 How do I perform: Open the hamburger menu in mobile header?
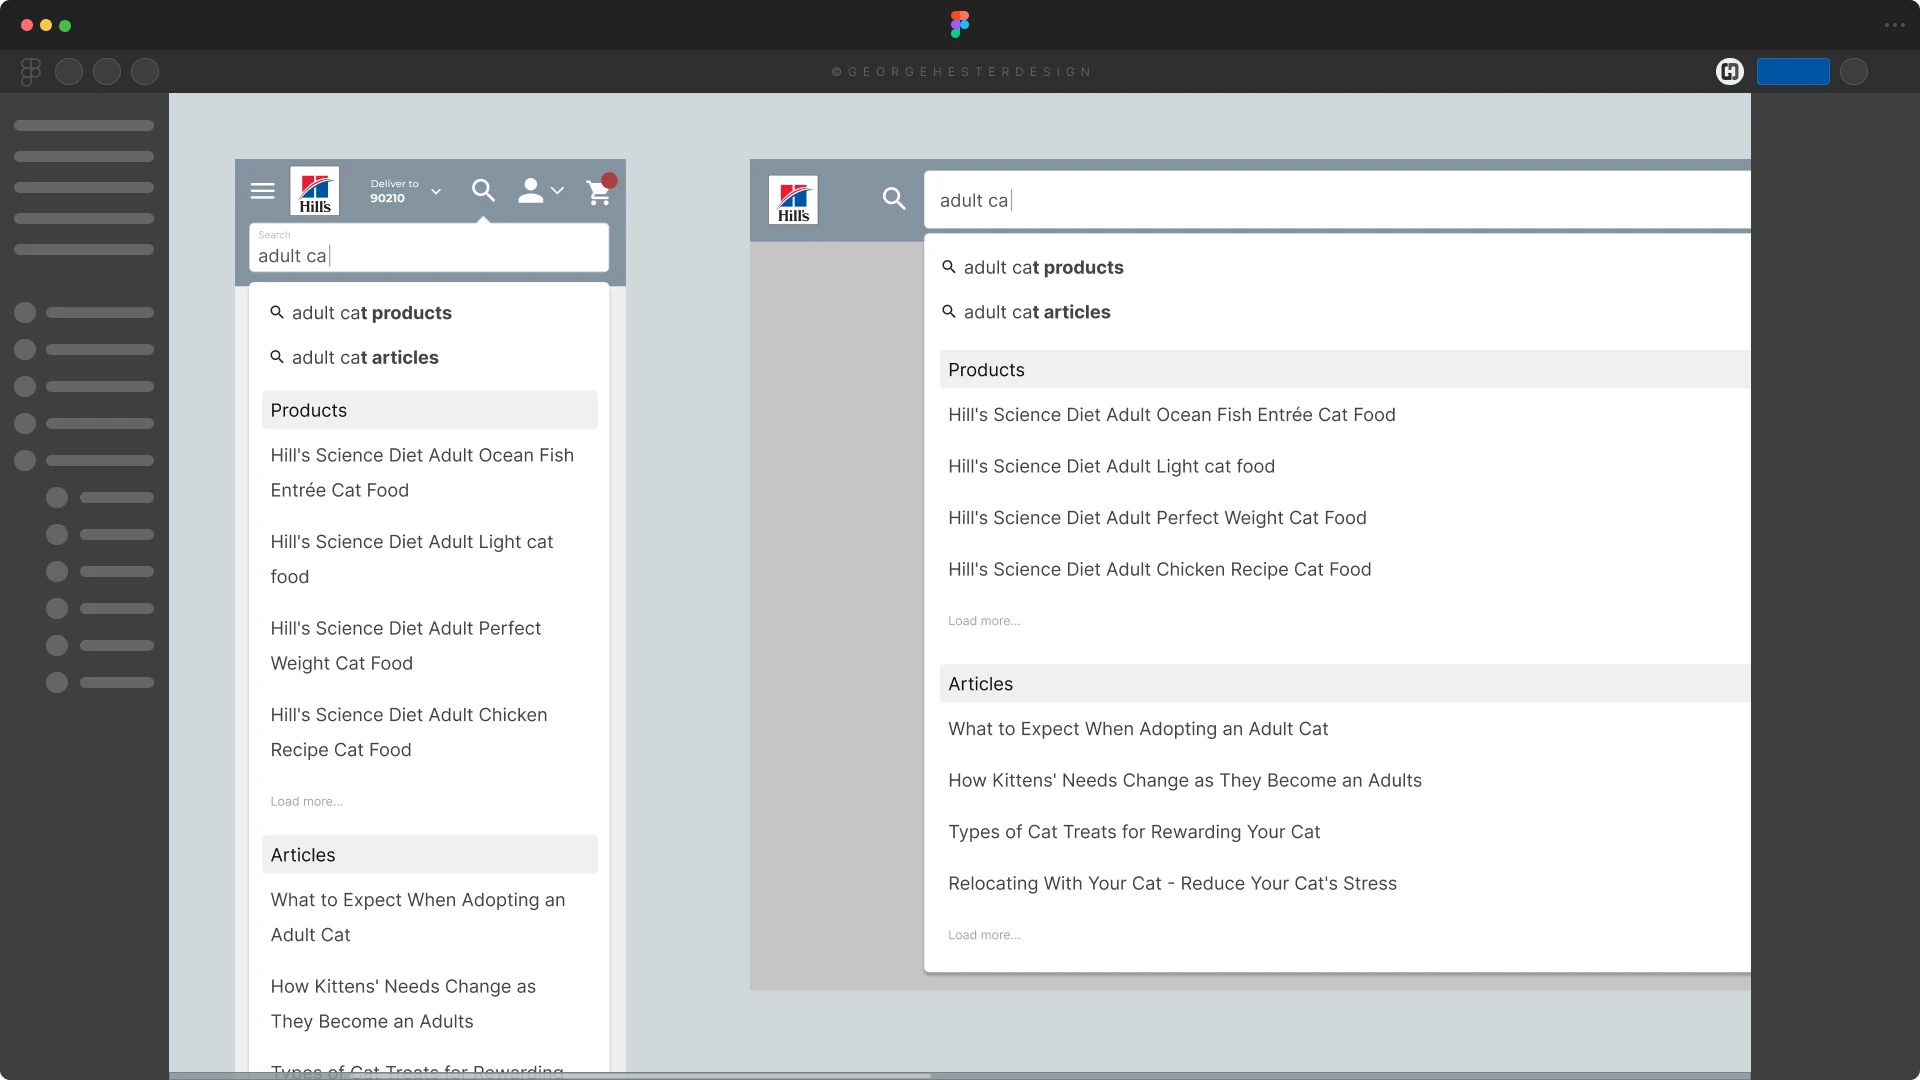click(x=262, y=191)
